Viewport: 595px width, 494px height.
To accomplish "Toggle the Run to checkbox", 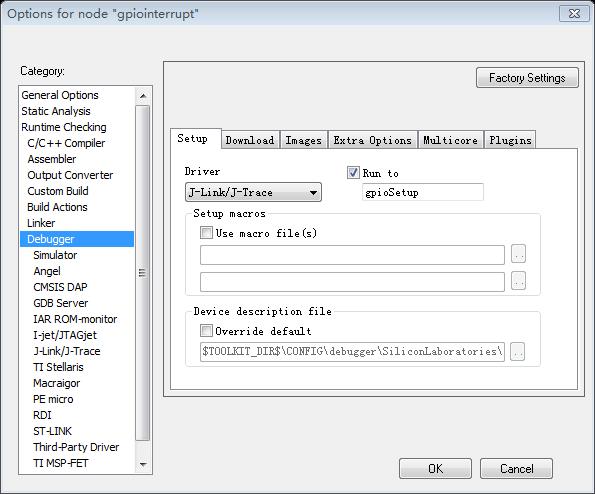I will point(353,173).
